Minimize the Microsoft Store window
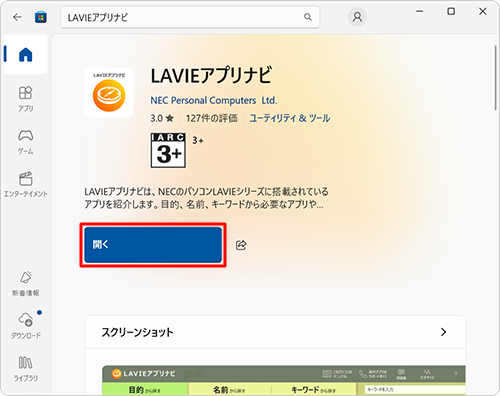The image size is (500, 396). coord(420,11)
